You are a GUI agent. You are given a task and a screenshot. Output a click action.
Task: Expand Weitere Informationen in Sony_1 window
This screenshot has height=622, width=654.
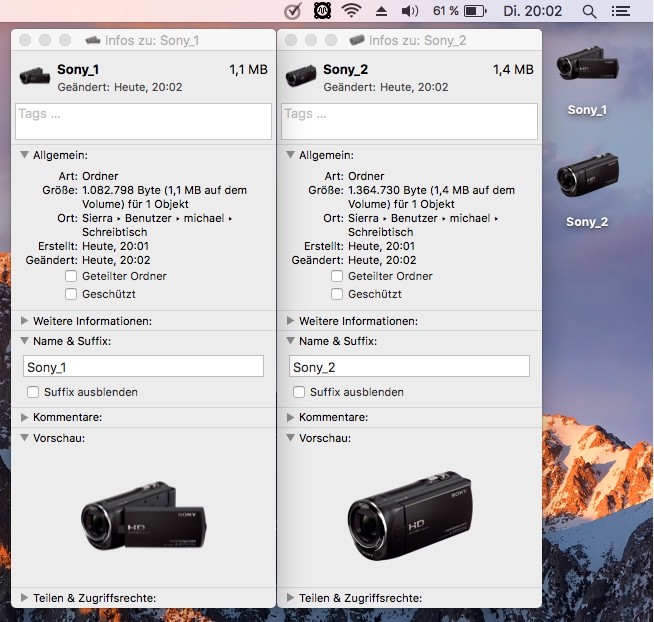pyautogui.click(x=25, y=320)
